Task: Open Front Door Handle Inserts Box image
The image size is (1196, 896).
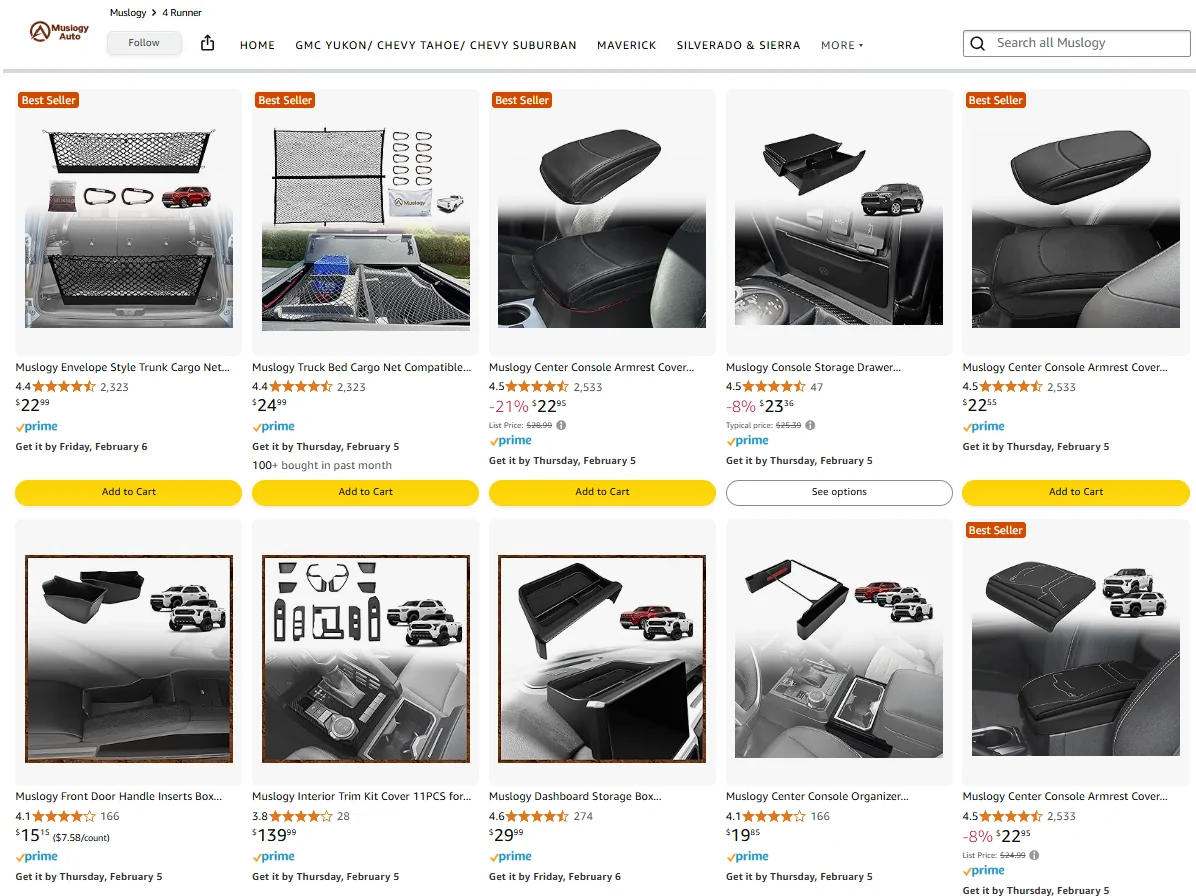Action: 129,659
